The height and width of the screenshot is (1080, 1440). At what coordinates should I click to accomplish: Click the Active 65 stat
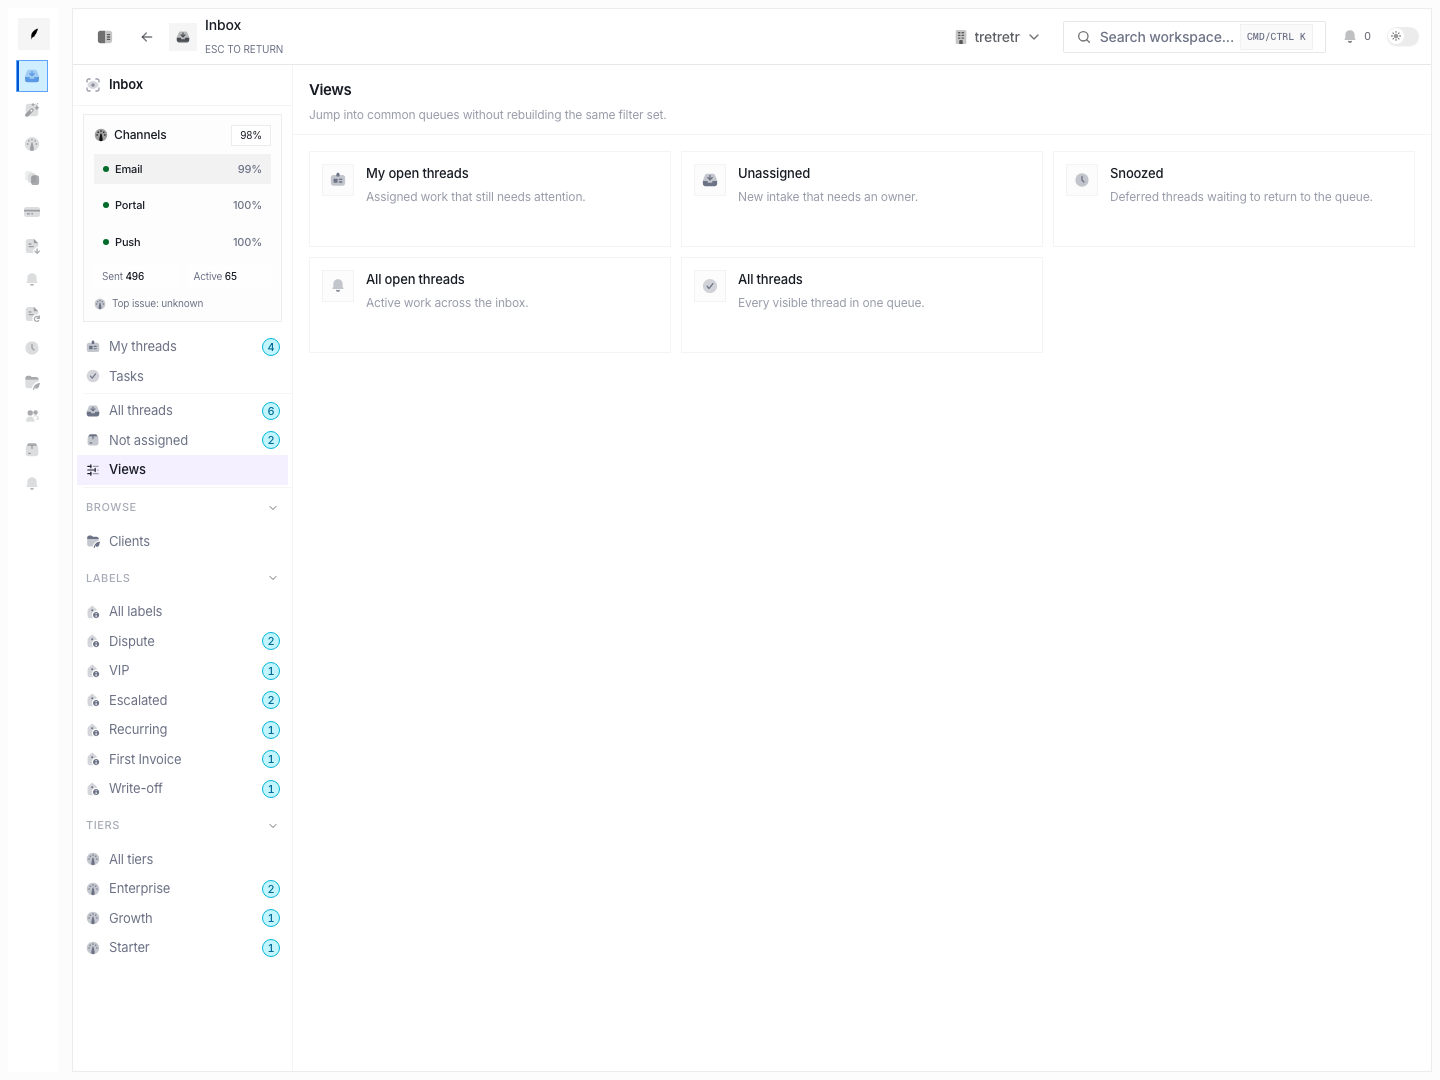(215, 277)
